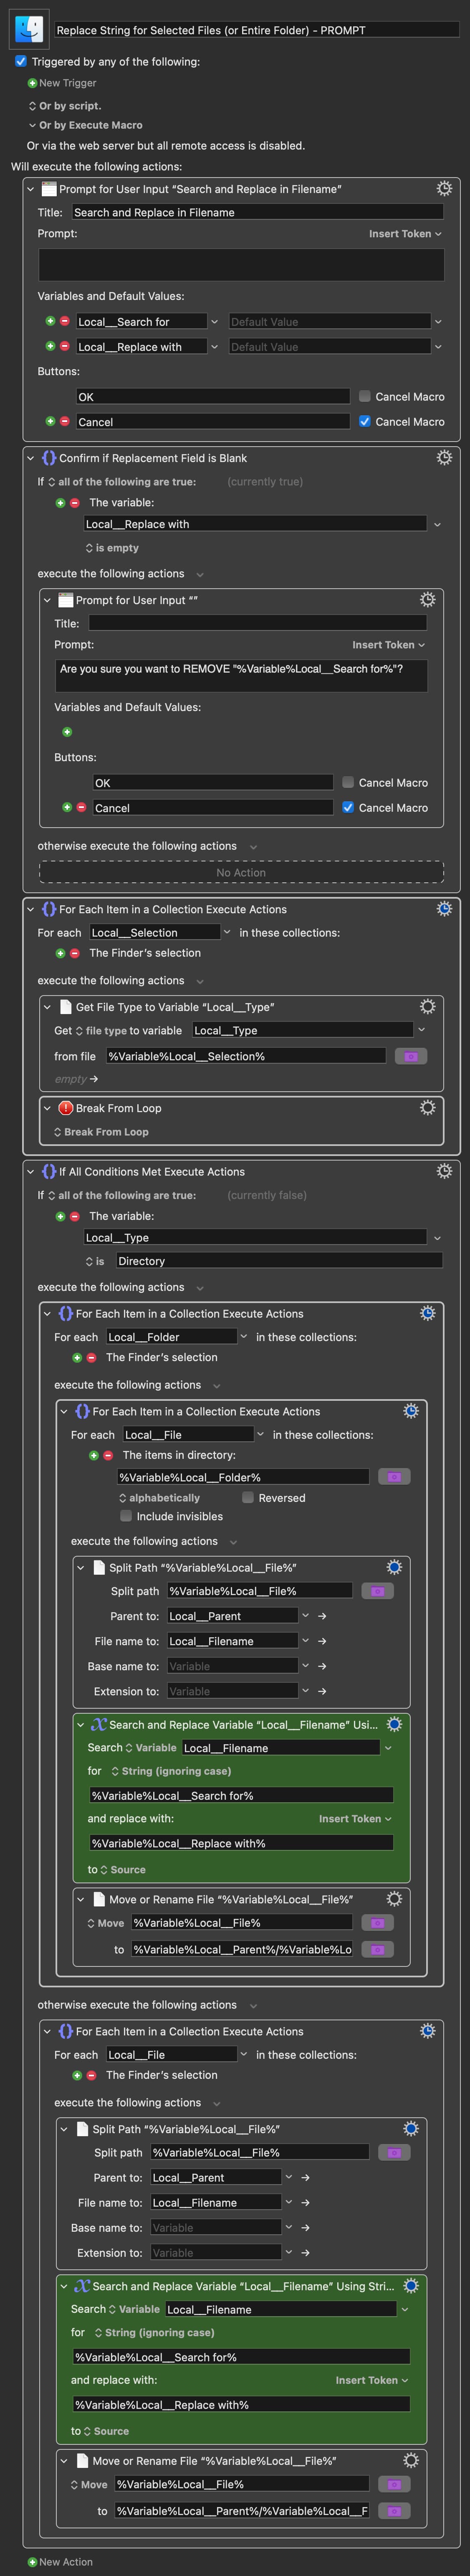
Task: Open the "is empty" condition popup
Action: (x=112, y=548)
